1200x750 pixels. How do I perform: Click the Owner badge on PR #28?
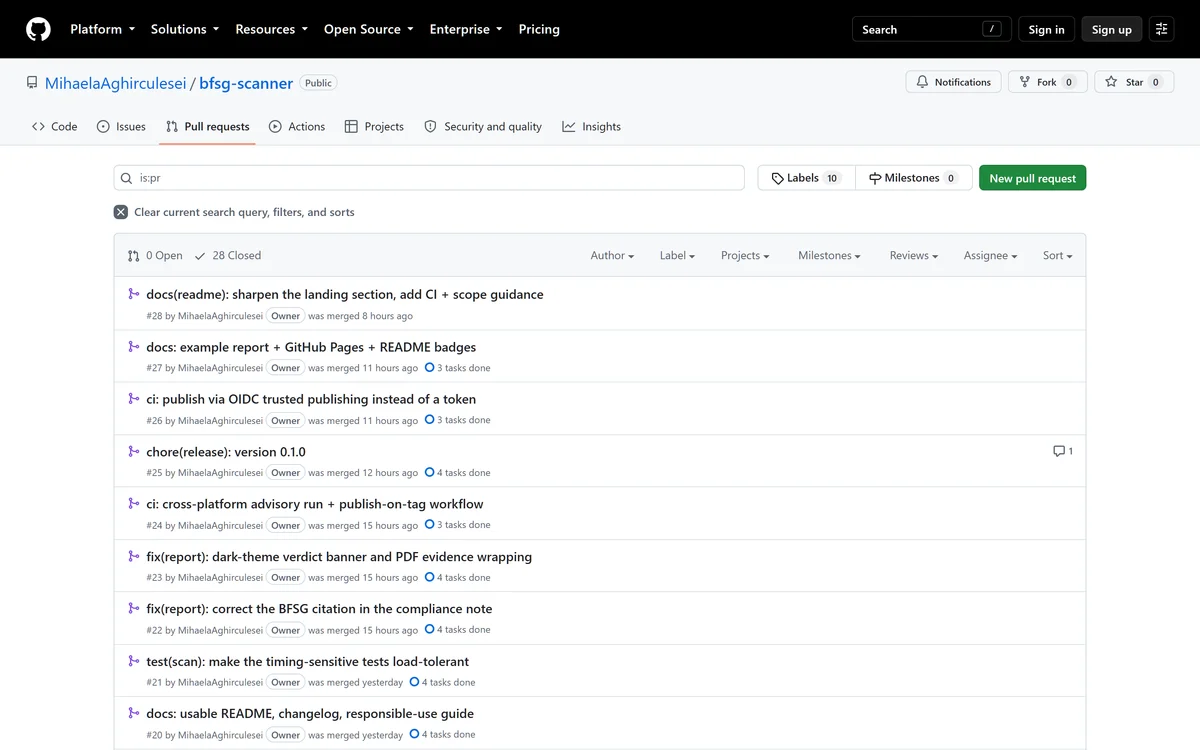click(x=285, y=316)
